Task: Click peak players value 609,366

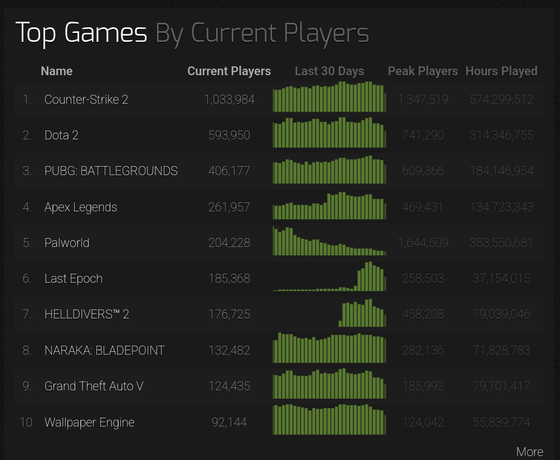Action: coord(423,171)
